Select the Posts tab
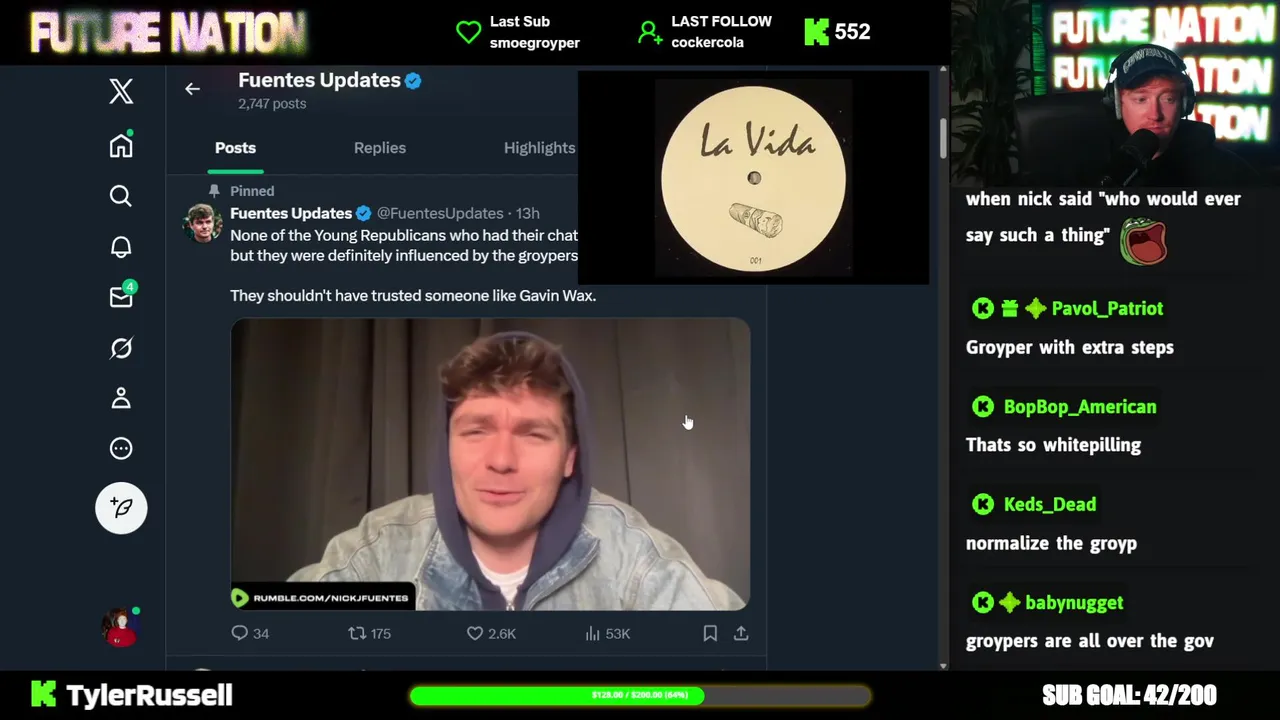 235,147
